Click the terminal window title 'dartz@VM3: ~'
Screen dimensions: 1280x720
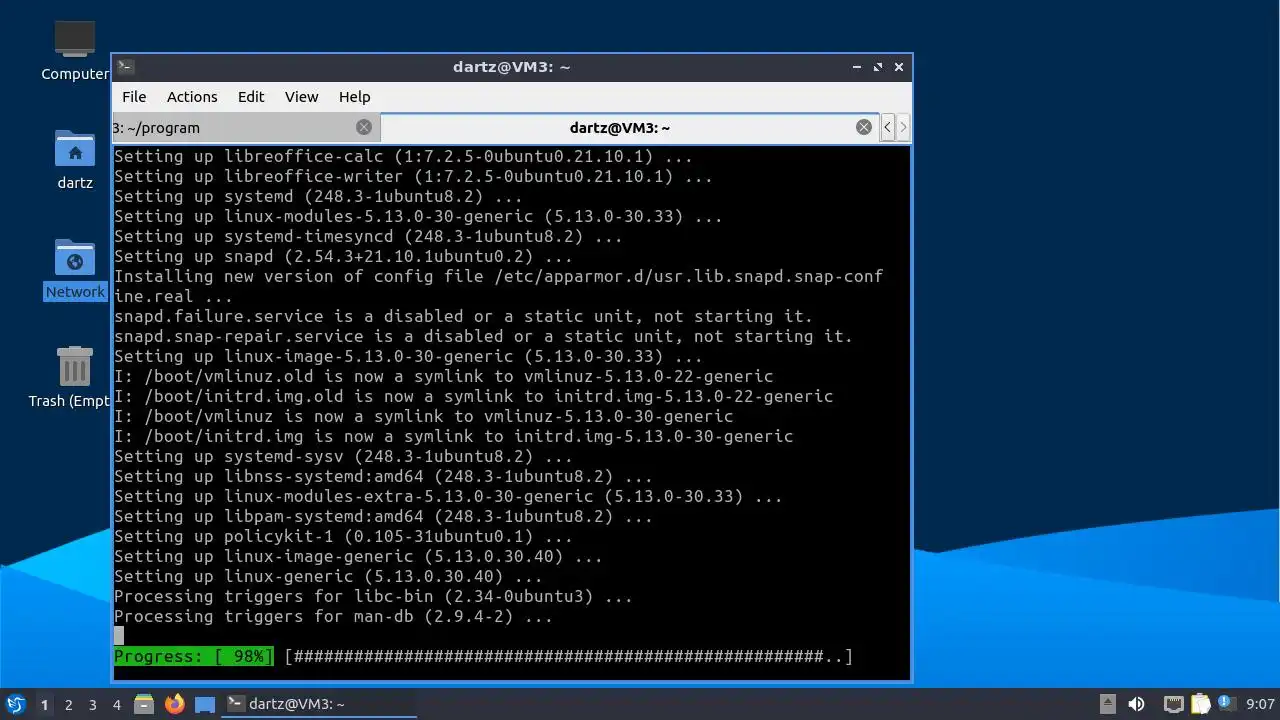(x=511, y=67)
